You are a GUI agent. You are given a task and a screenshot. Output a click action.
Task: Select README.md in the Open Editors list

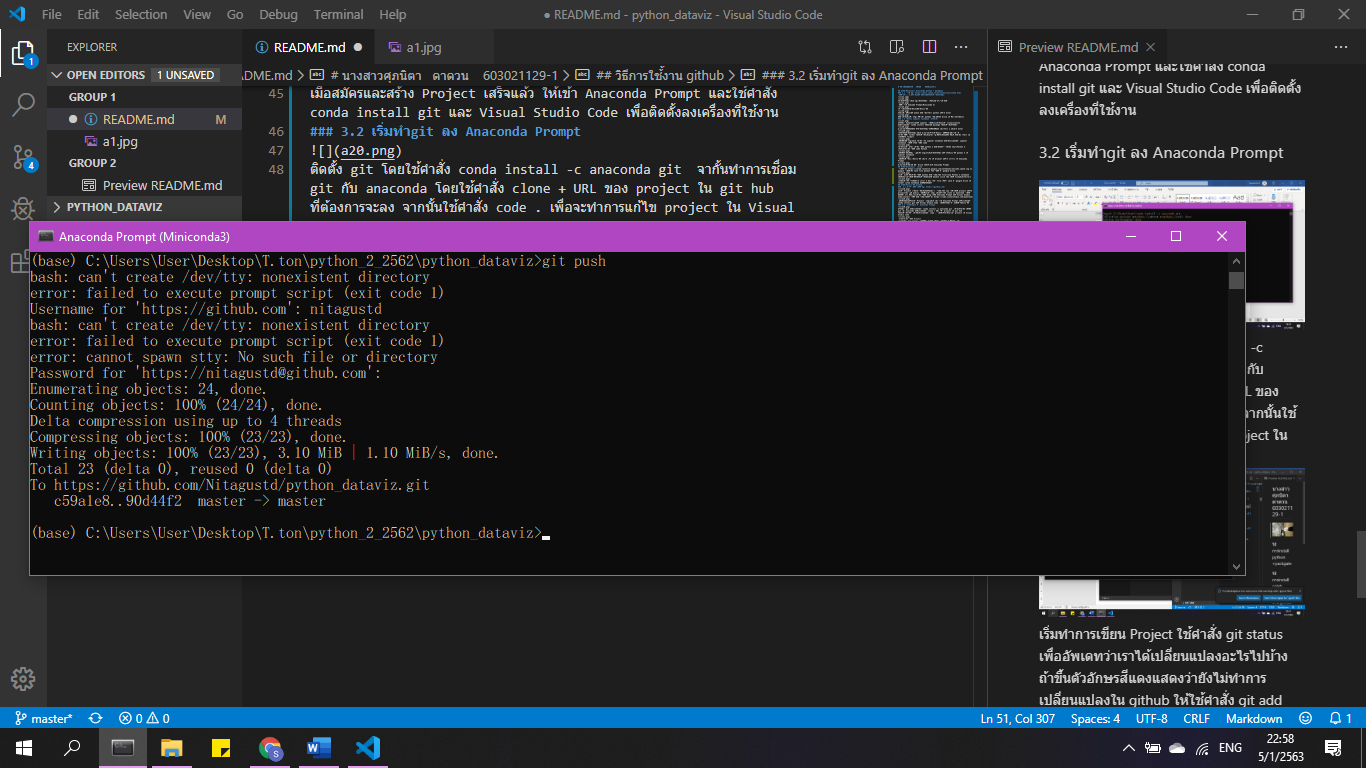(145, 119)
